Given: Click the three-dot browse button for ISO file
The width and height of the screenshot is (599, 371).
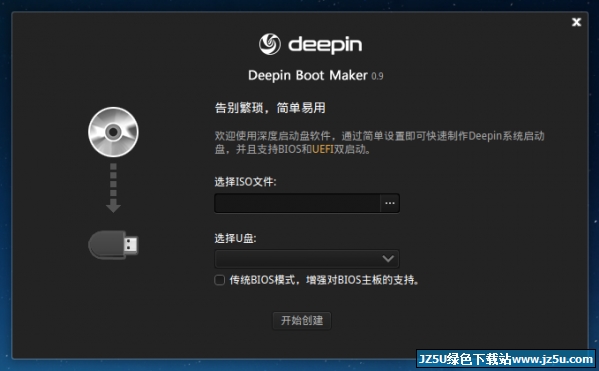Looking at the screenshot, I should (x=390, y=203).
